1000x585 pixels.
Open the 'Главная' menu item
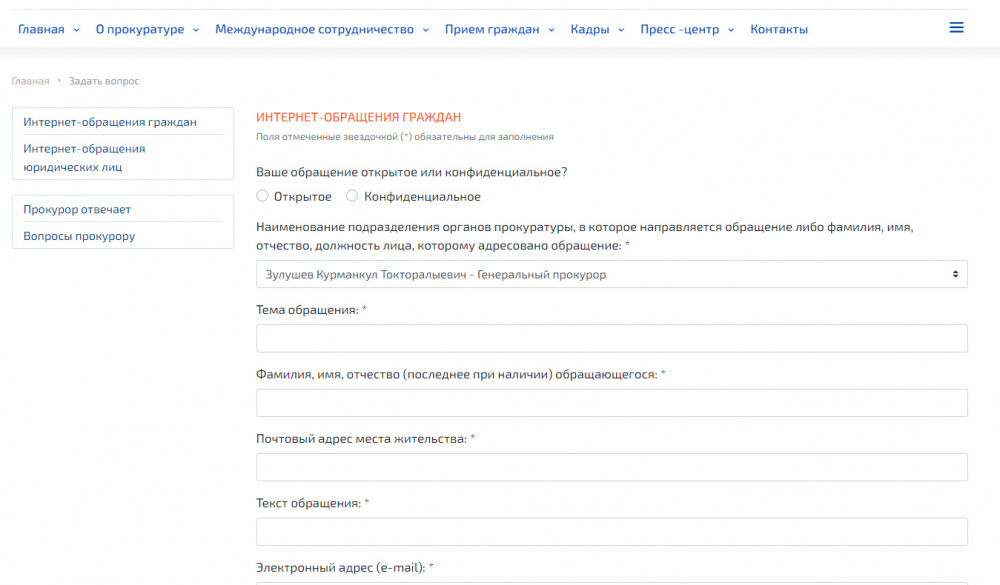coord(41,29)
